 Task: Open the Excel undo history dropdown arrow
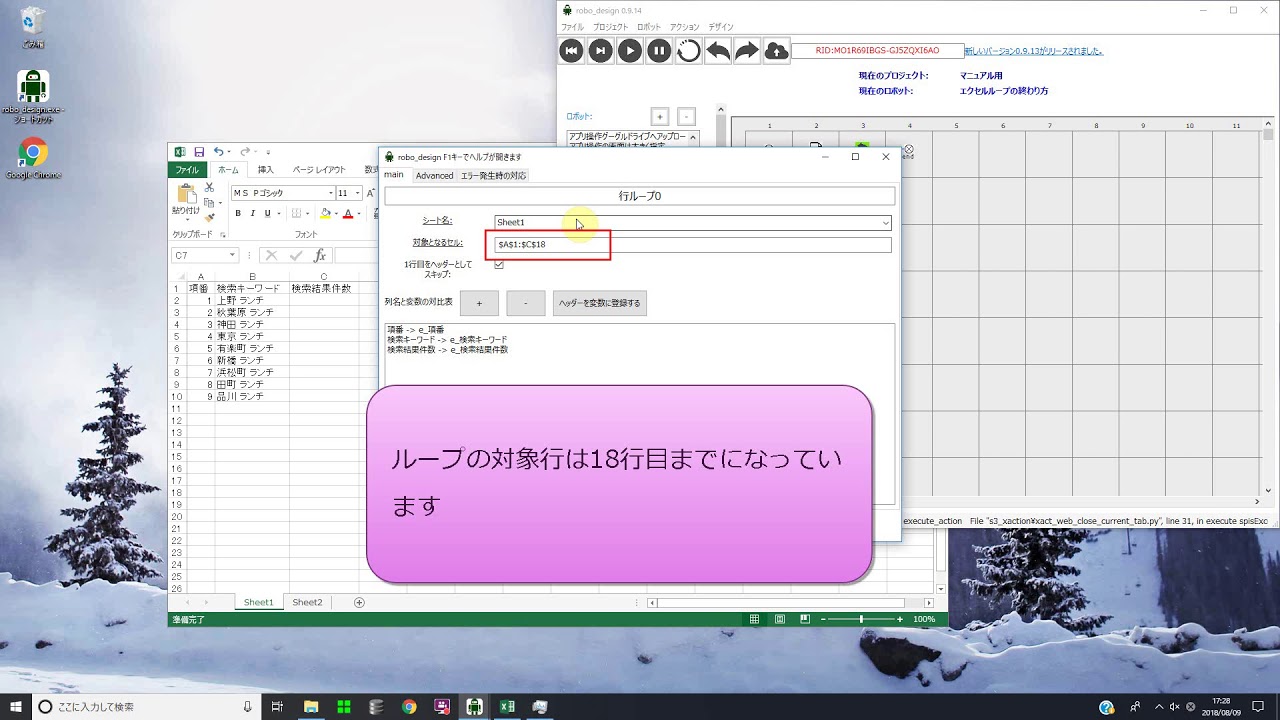[230, 152]
